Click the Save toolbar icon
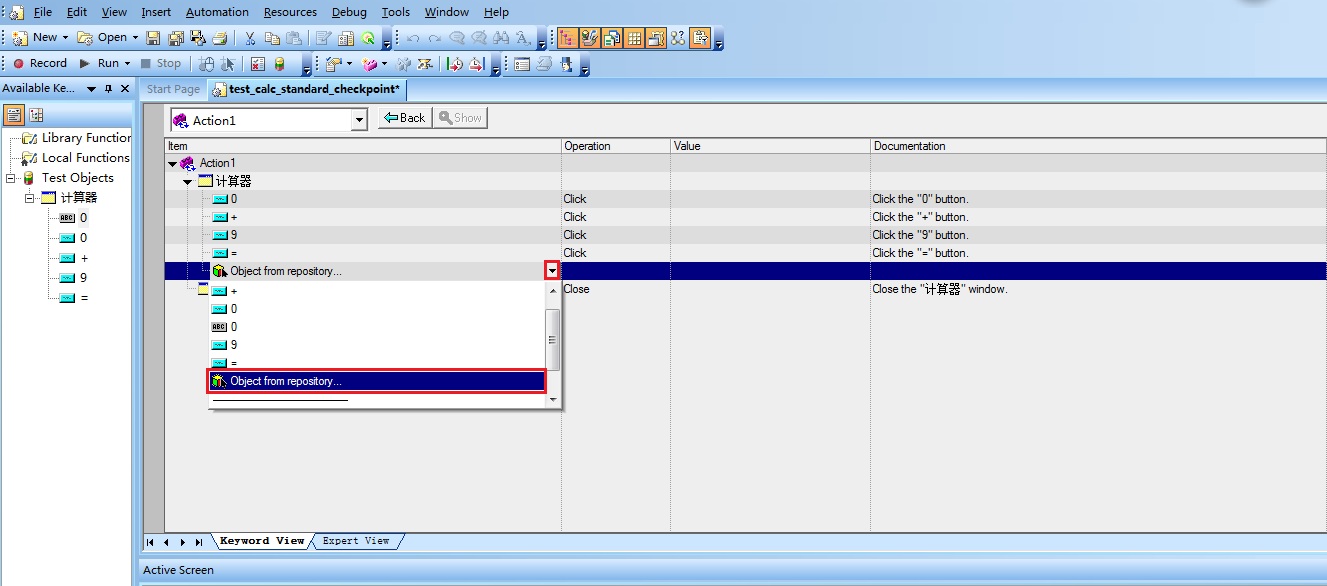 tap(153, 38)
